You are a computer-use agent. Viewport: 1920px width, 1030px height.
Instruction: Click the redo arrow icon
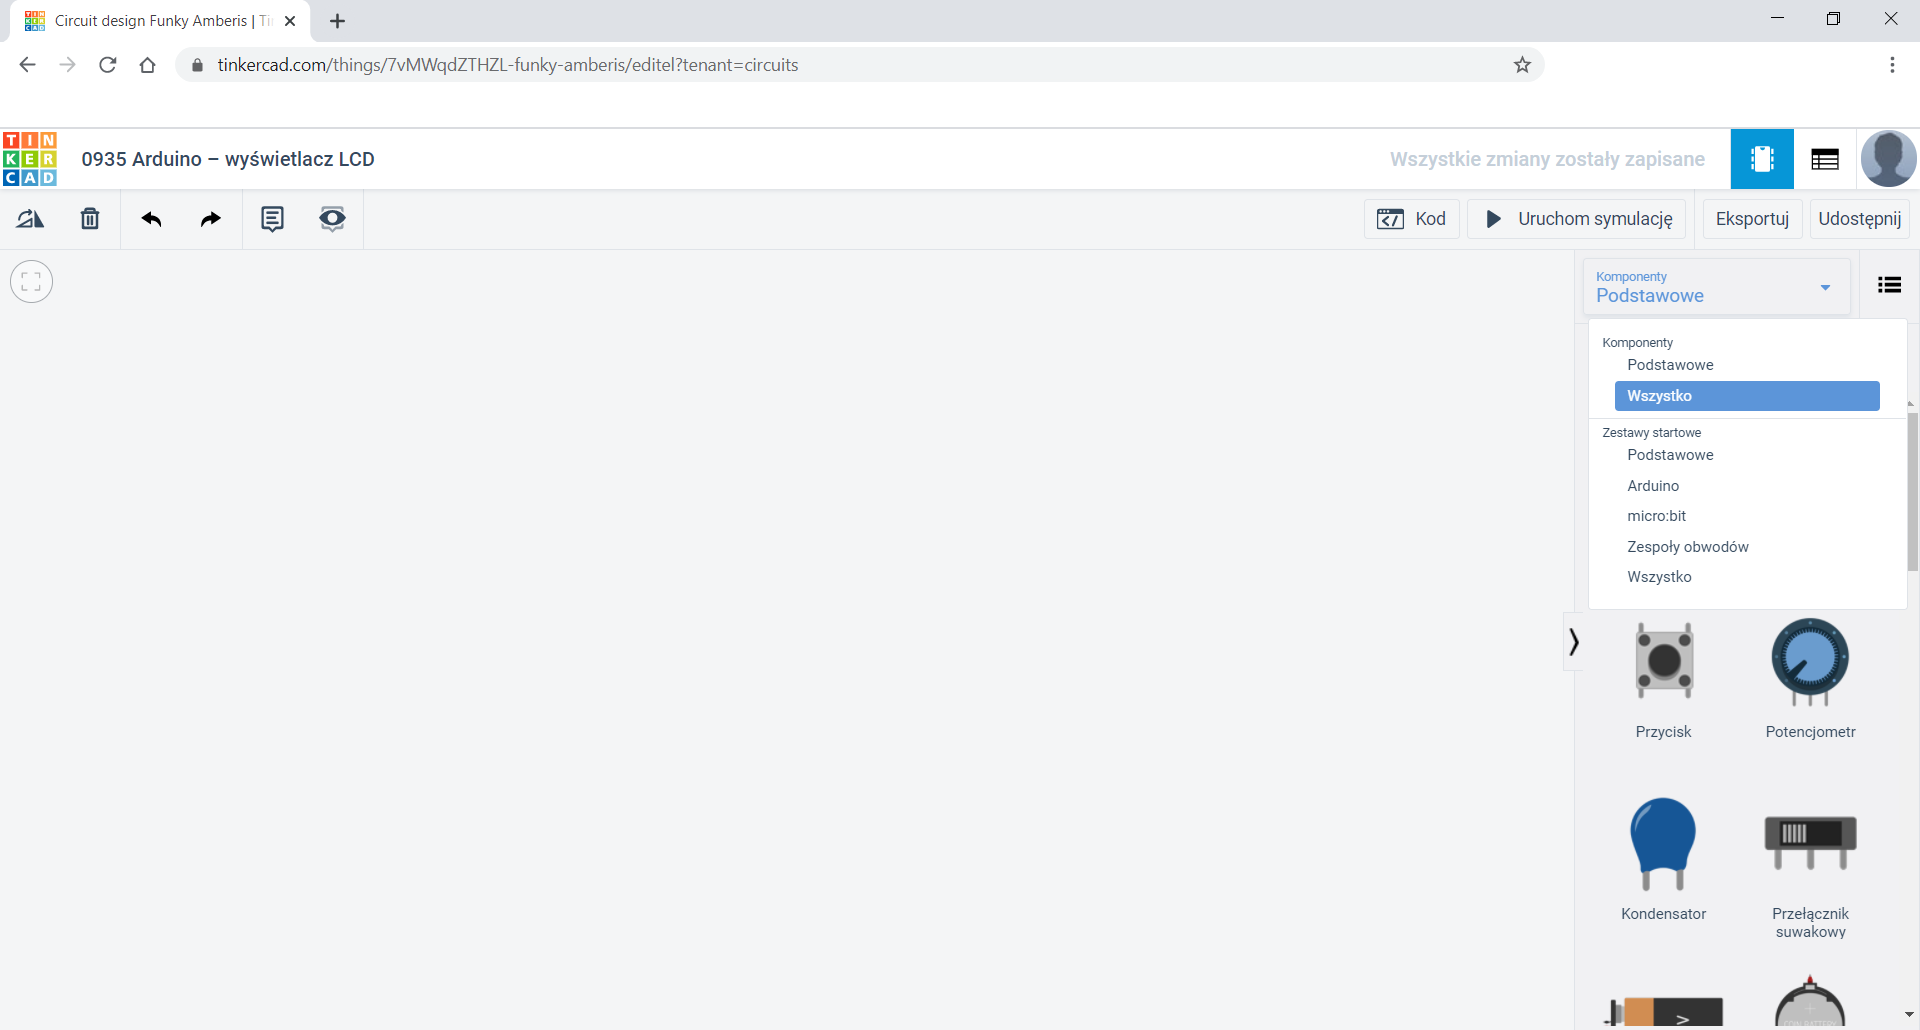(210, 219)
